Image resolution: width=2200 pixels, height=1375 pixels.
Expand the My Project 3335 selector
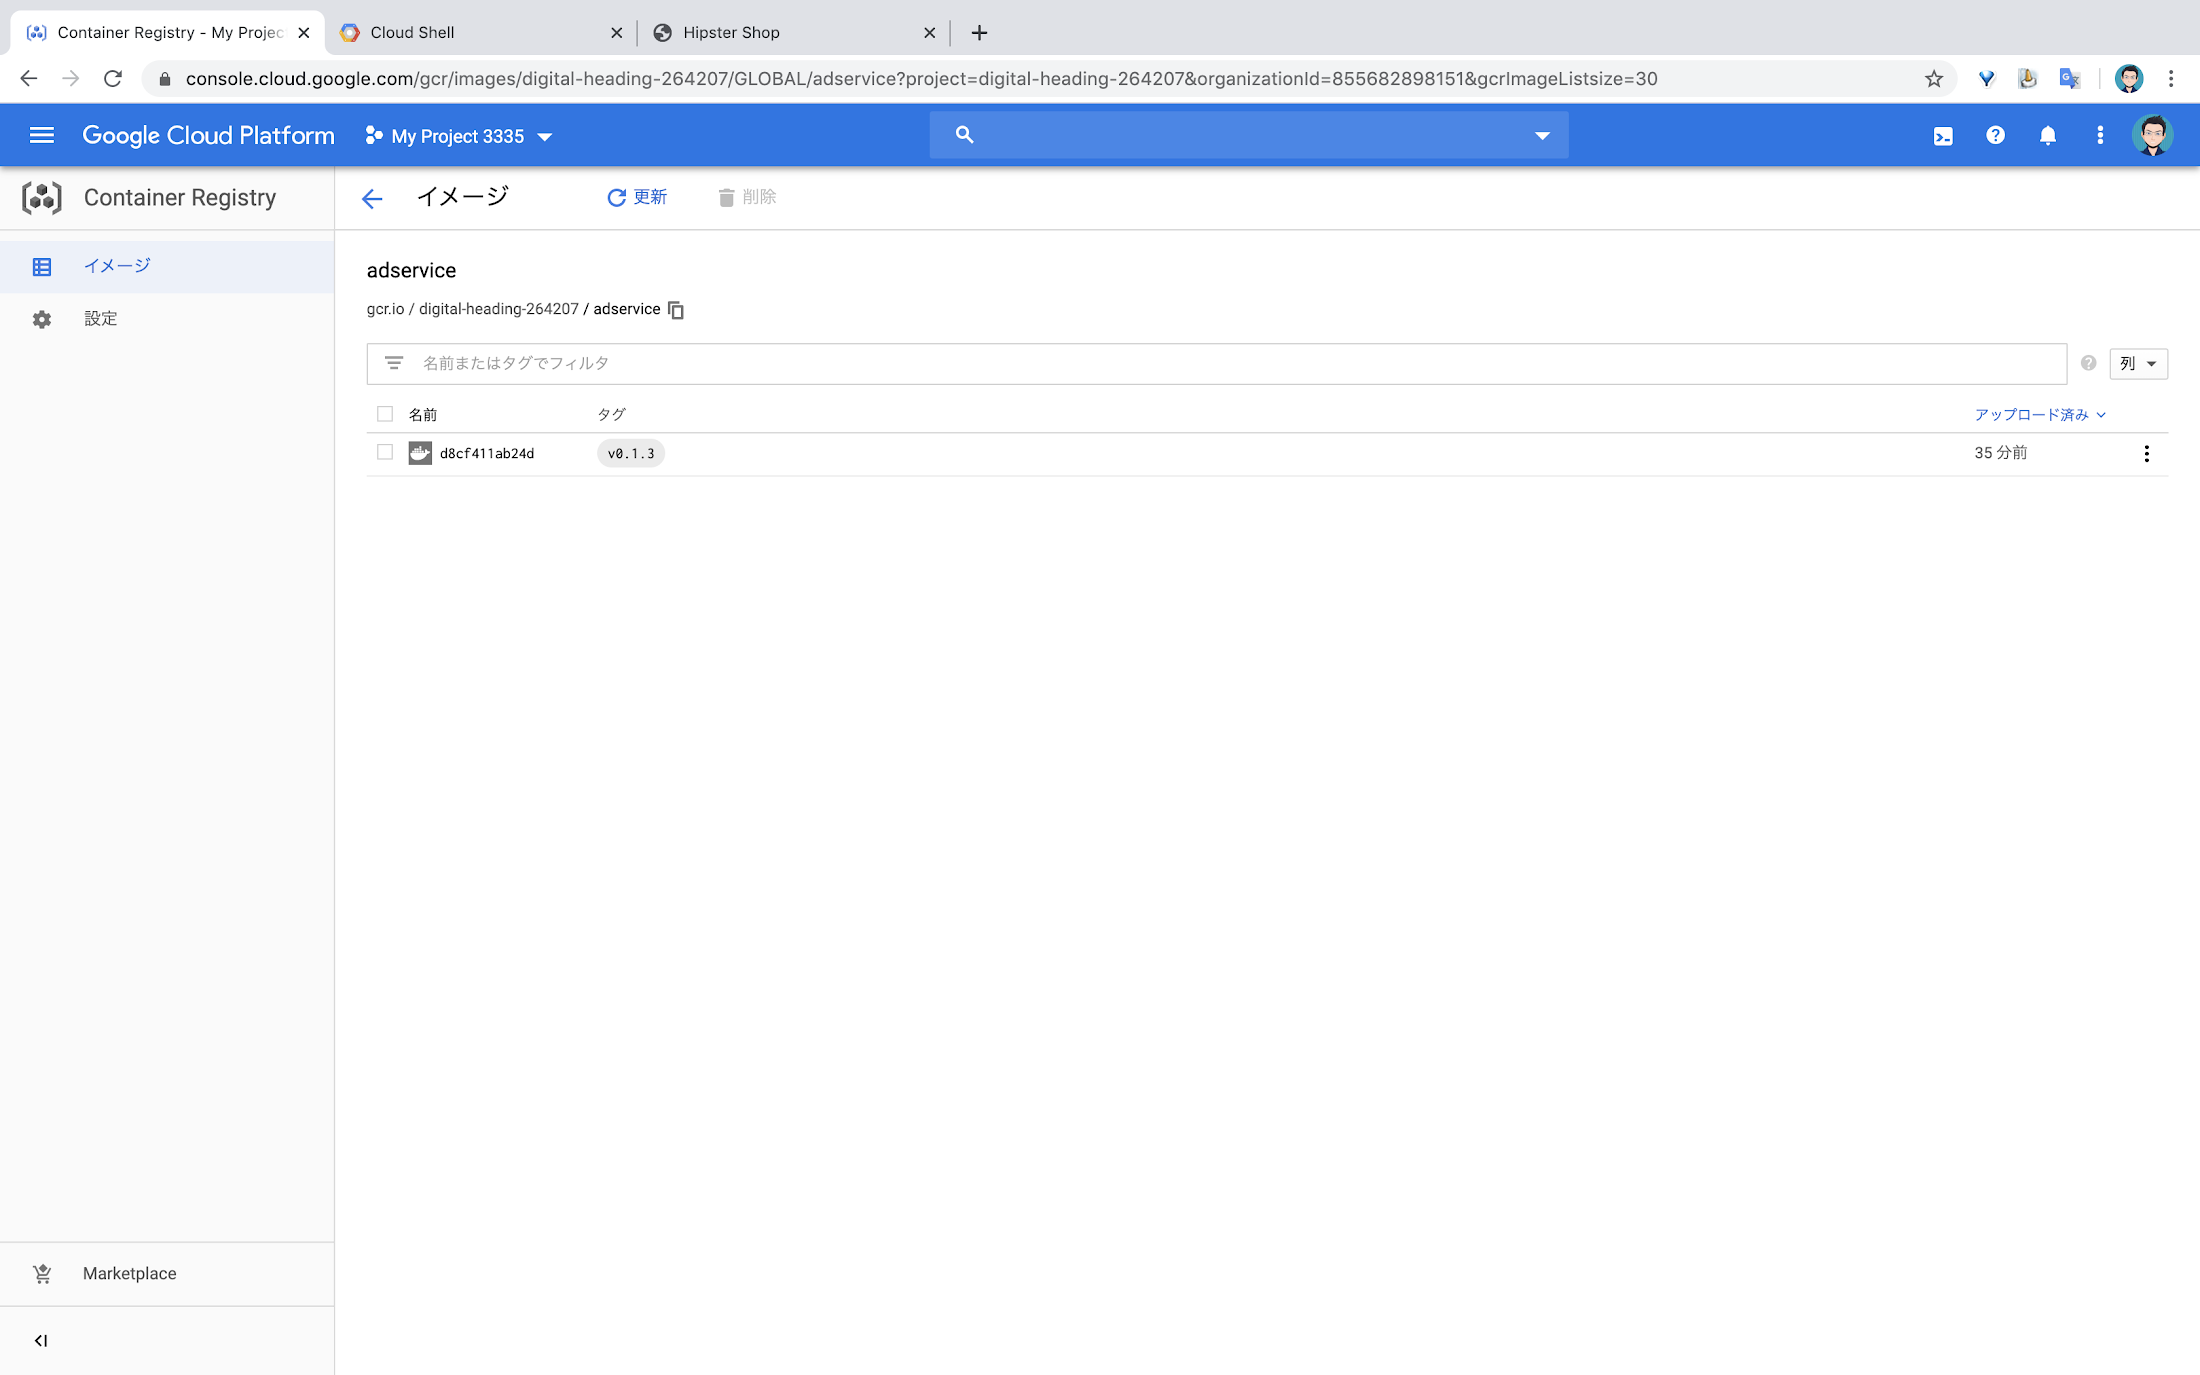546,135
